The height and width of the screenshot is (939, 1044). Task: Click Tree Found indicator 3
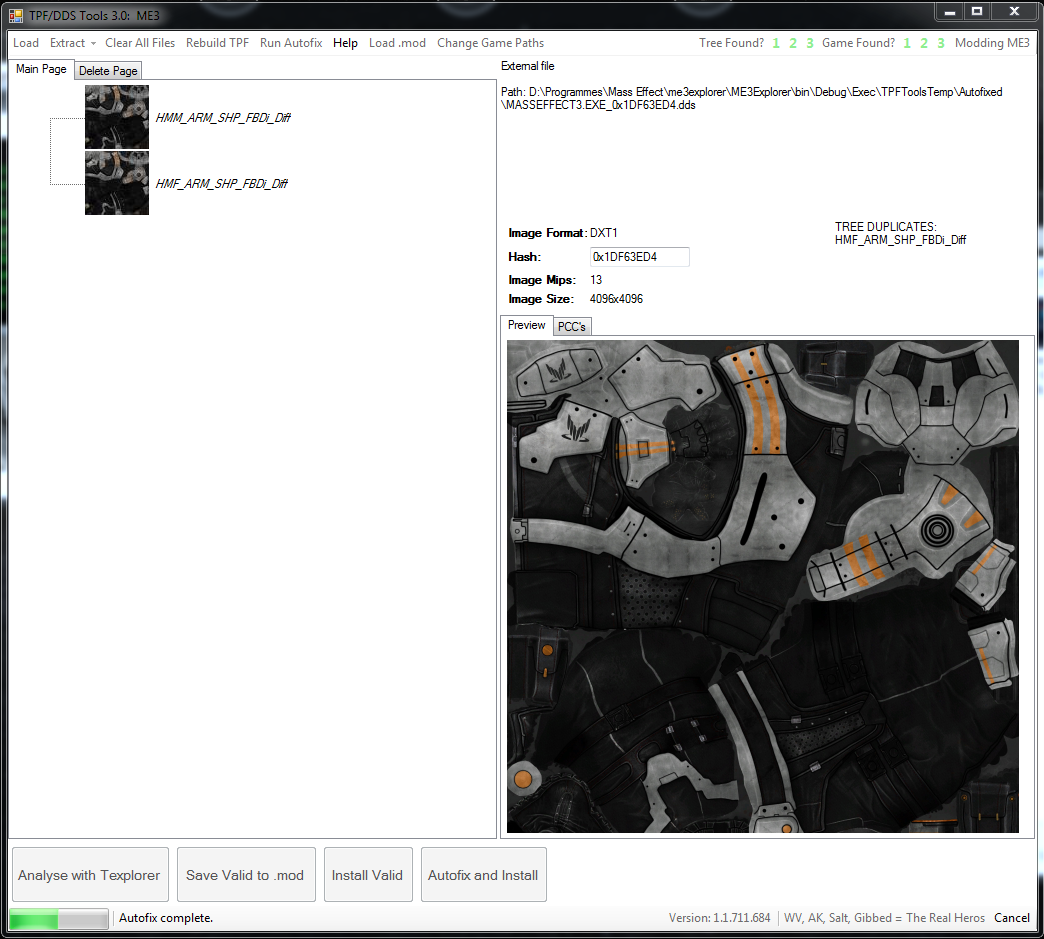[810, 43]
